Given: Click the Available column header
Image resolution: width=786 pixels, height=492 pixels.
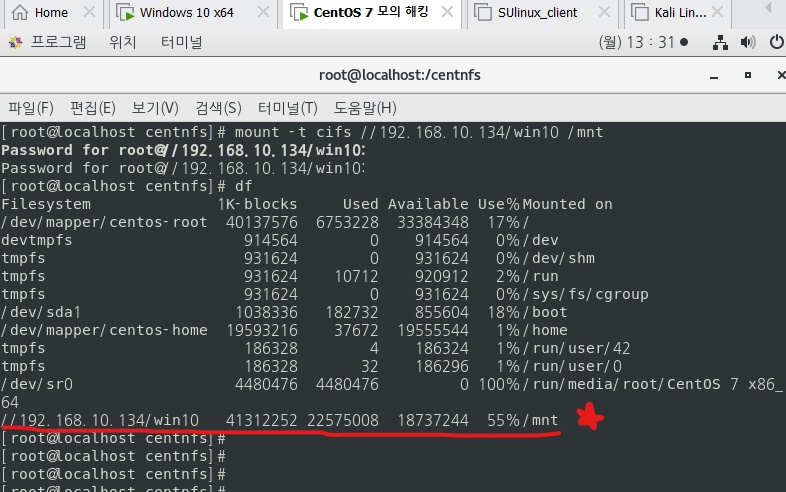Looking at the screenshot, I should coord(428,204).
